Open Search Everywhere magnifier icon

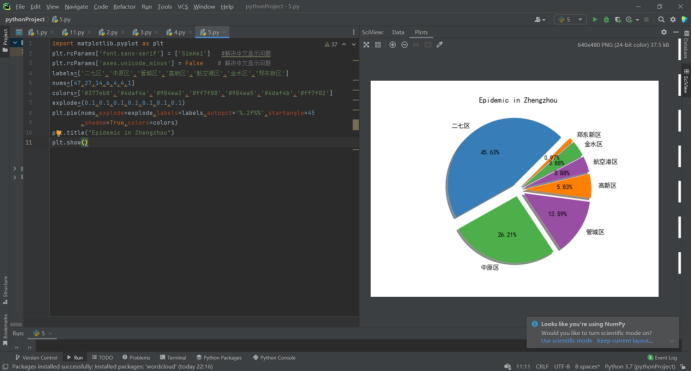661,19
